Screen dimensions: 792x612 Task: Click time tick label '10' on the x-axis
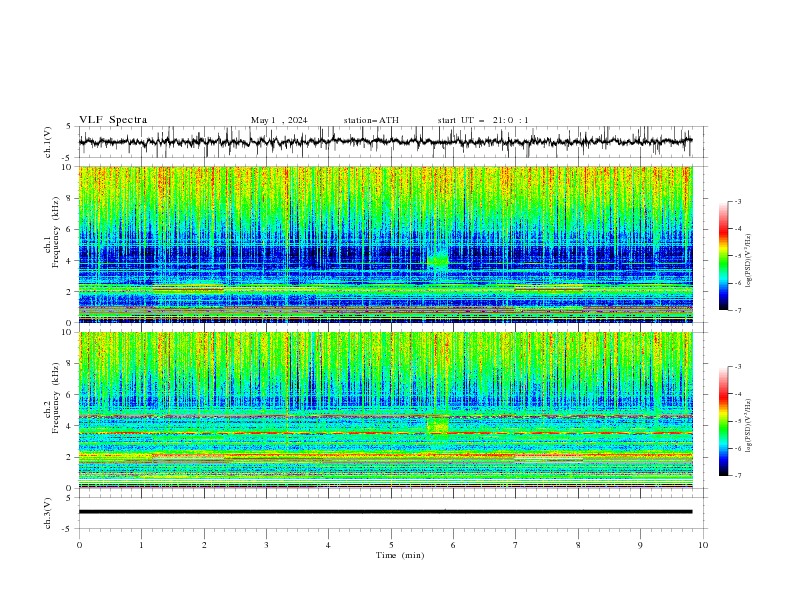tap(703, 545)
